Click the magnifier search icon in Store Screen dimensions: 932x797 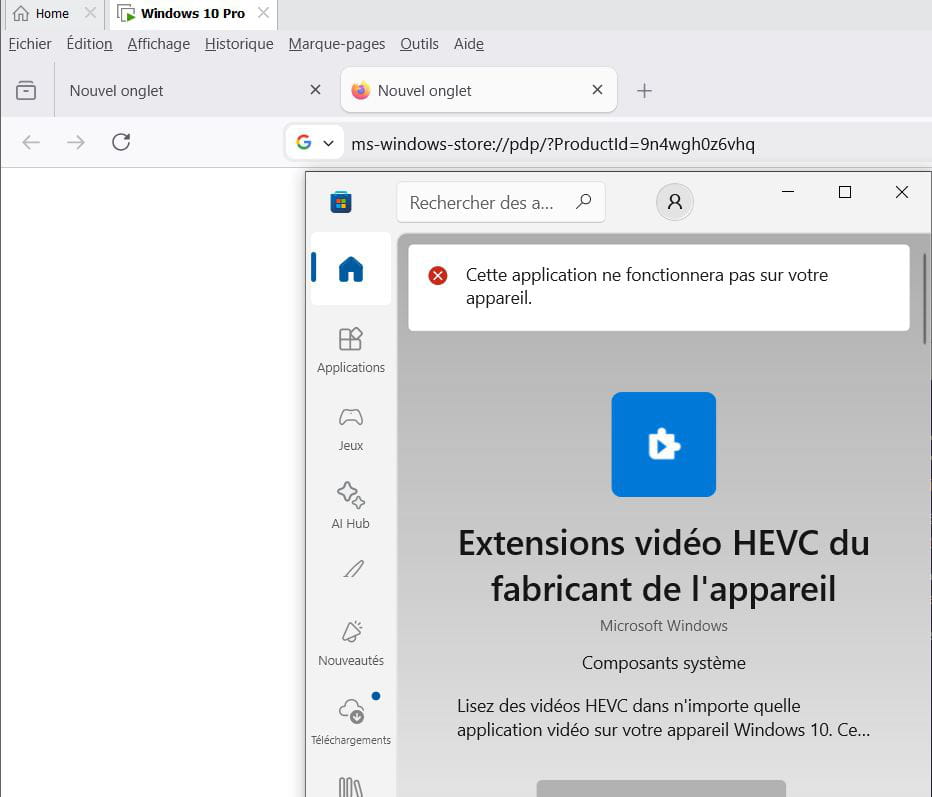click(584, 201)
